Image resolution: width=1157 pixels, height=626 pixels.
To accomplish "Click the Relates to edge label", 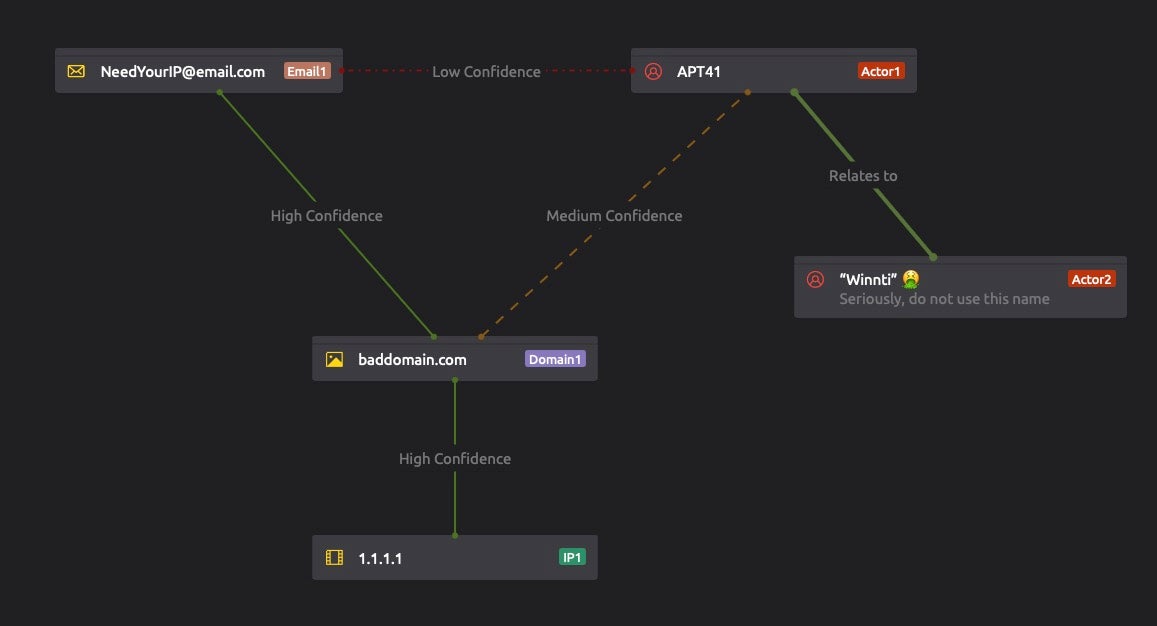I will pos(863,176).
